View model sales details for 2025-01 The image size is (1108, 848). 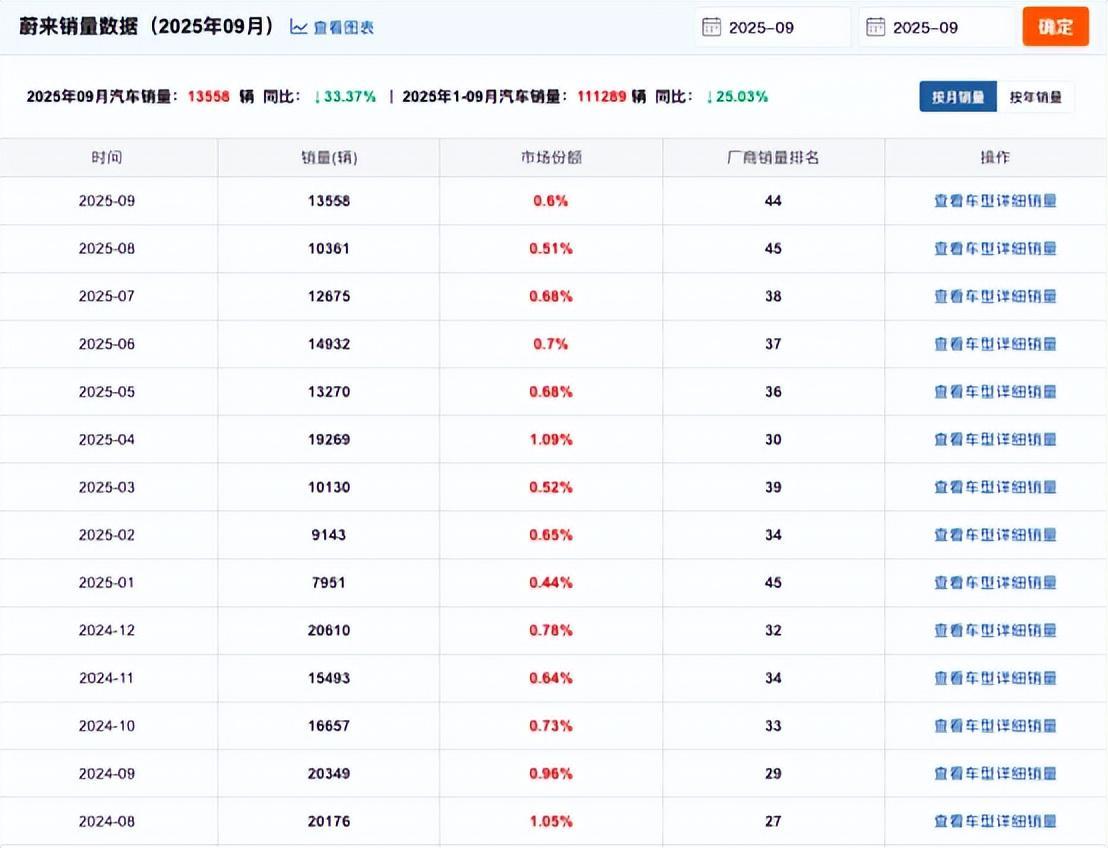click(995, 583)
